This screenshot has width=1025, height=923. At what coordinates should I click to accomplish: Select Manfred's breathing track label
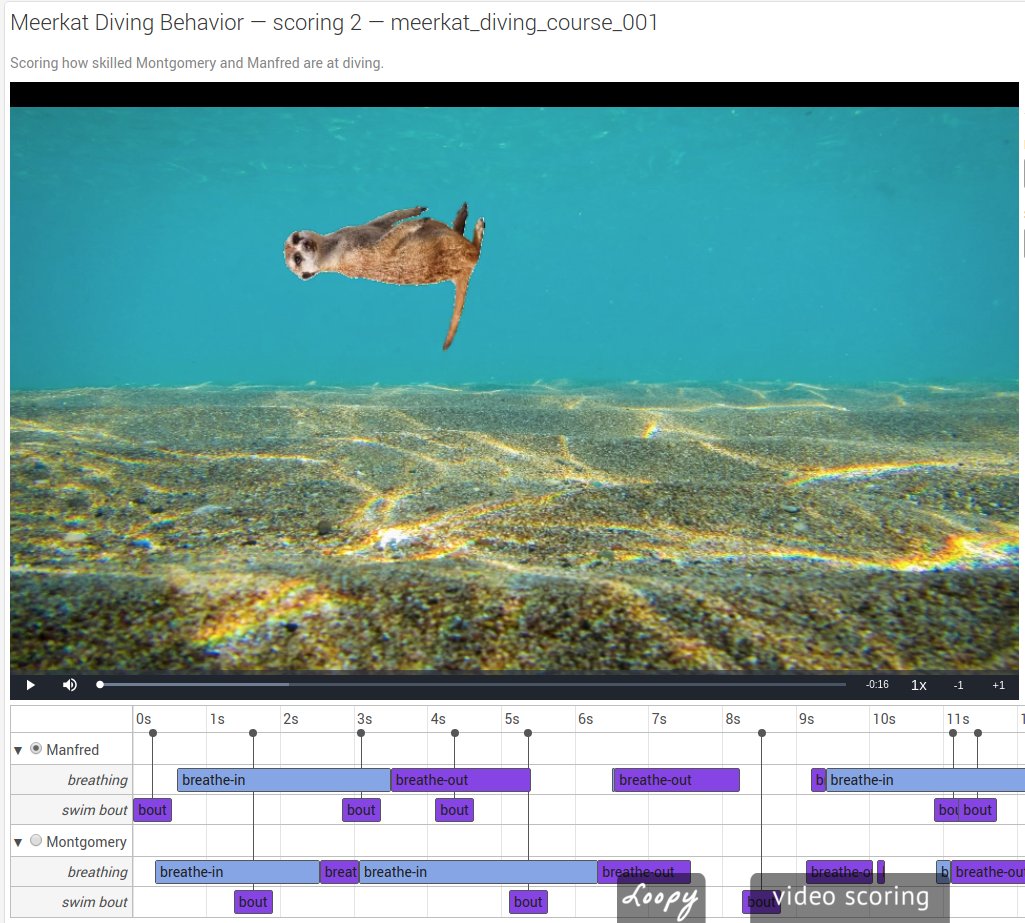(x=97, y=780)
